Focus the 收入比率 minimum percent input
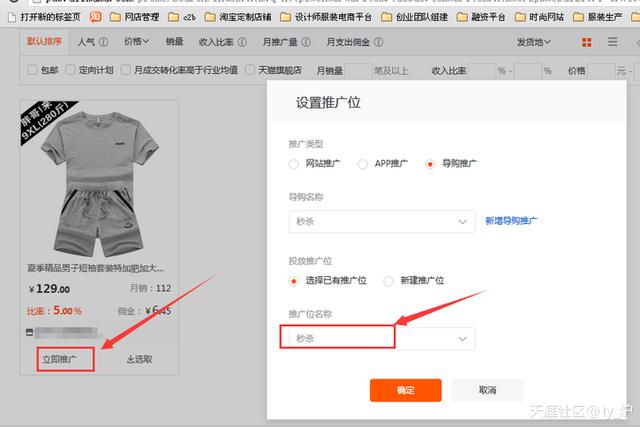The image size is (640, 427). 481,71
